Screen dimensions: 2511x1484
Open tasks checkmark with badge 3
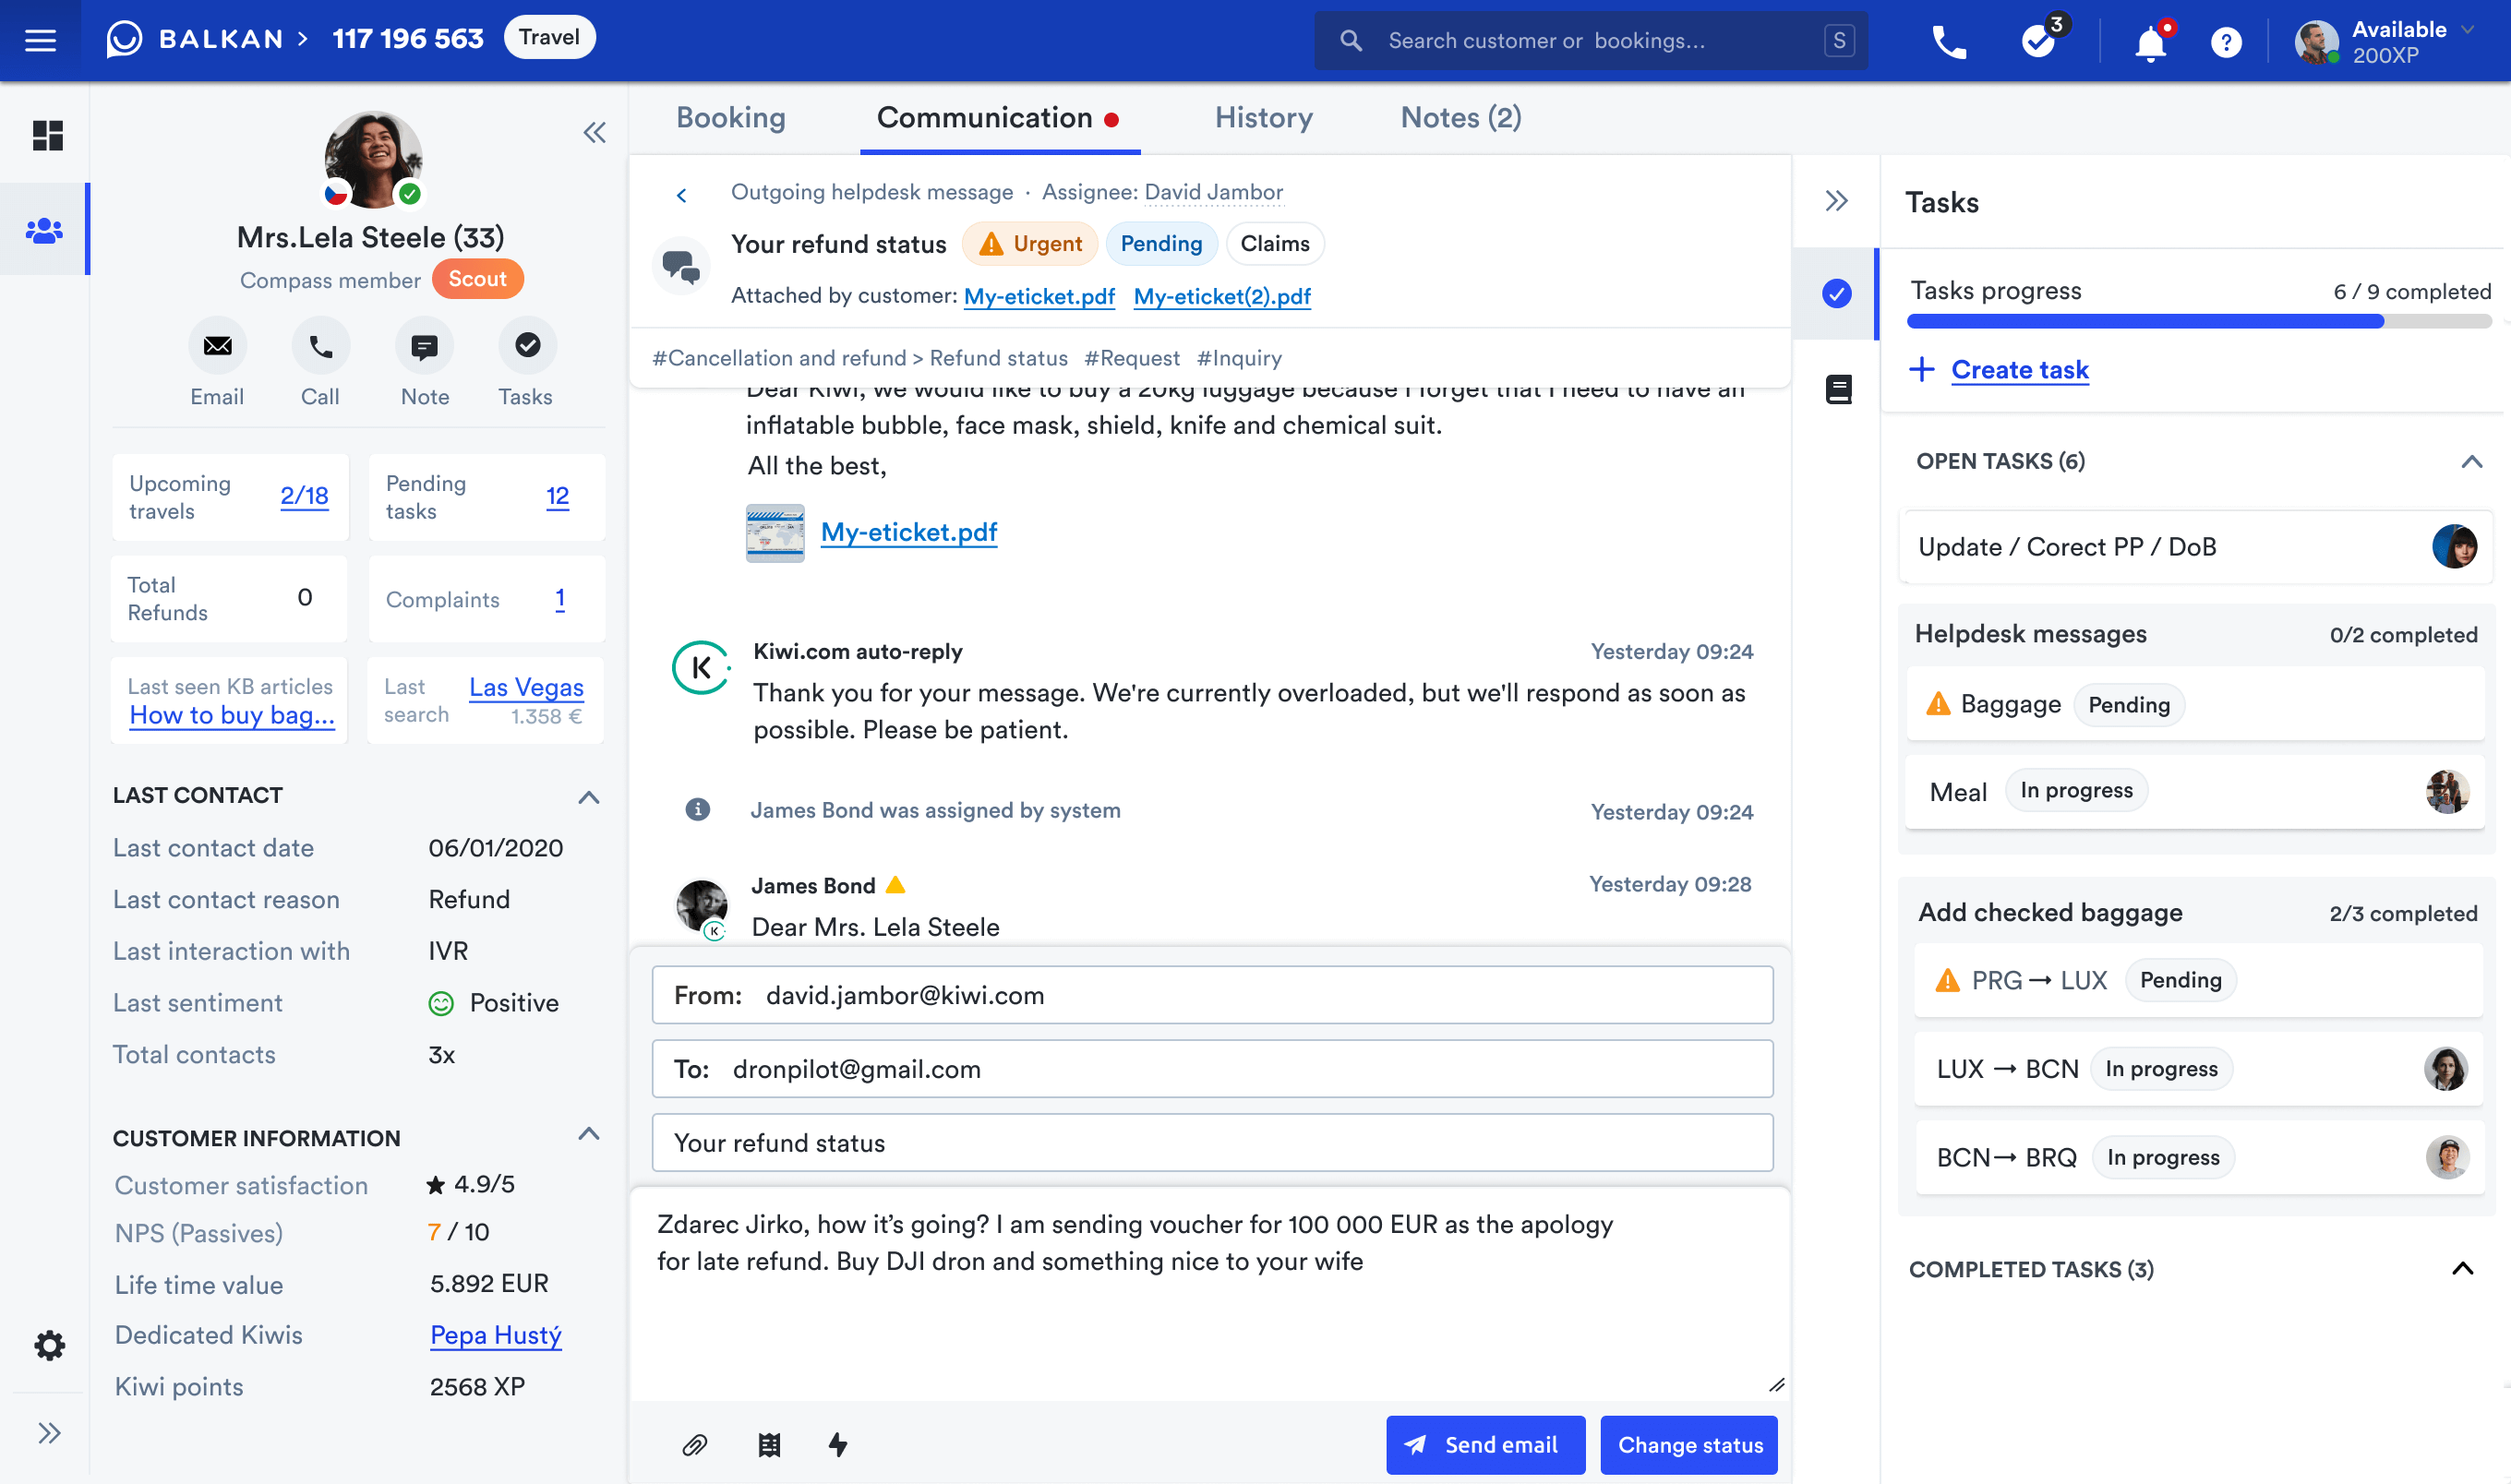pos(2040,39)
